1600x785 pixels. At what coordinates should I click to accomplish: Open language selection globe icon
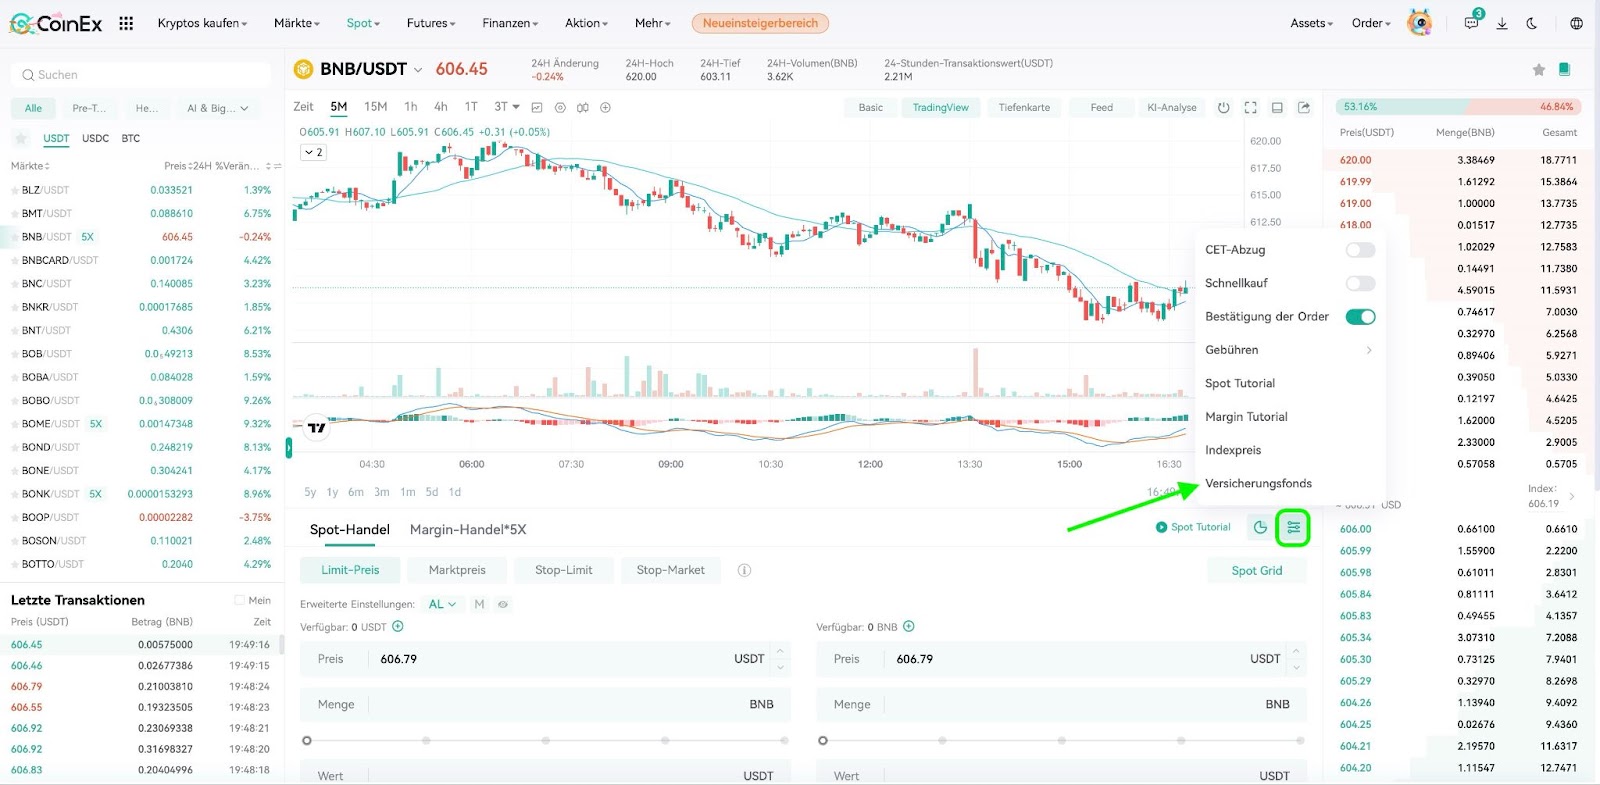tap(1577, 23)
